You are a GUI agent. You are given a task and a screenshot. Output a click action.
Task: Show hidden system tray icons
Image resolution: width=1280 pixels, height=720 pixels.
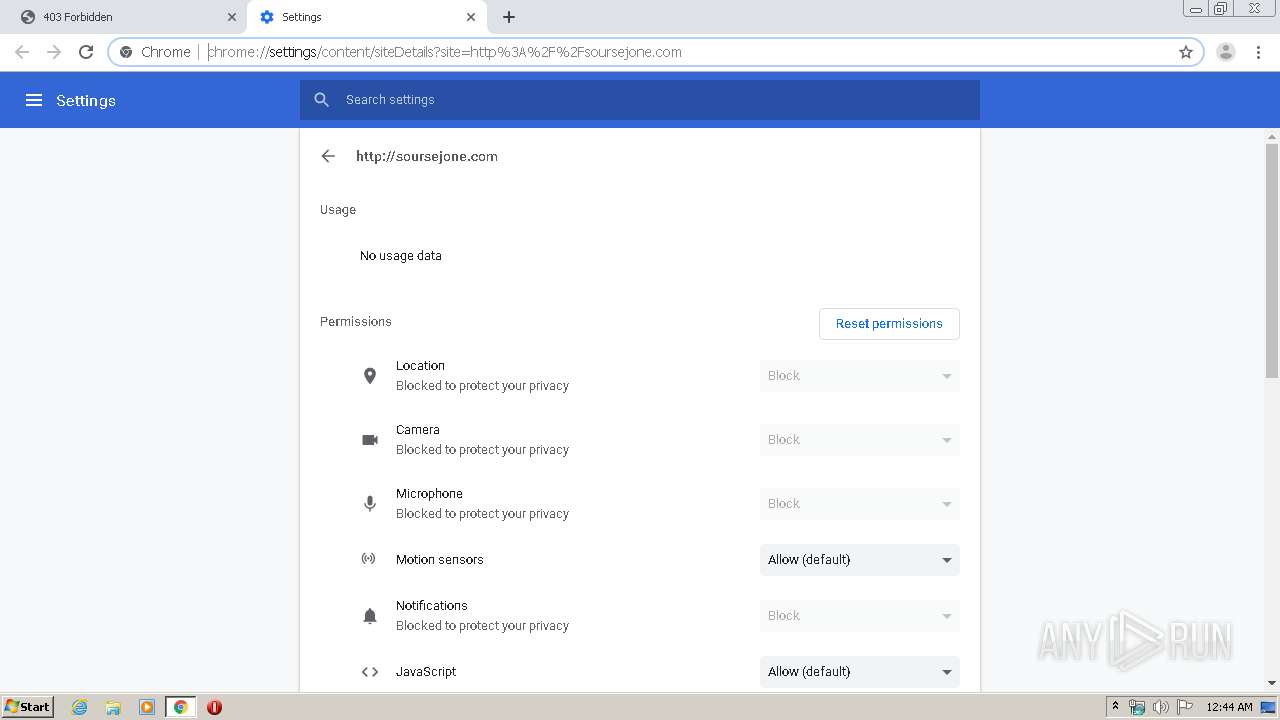tap(1115, 707)
